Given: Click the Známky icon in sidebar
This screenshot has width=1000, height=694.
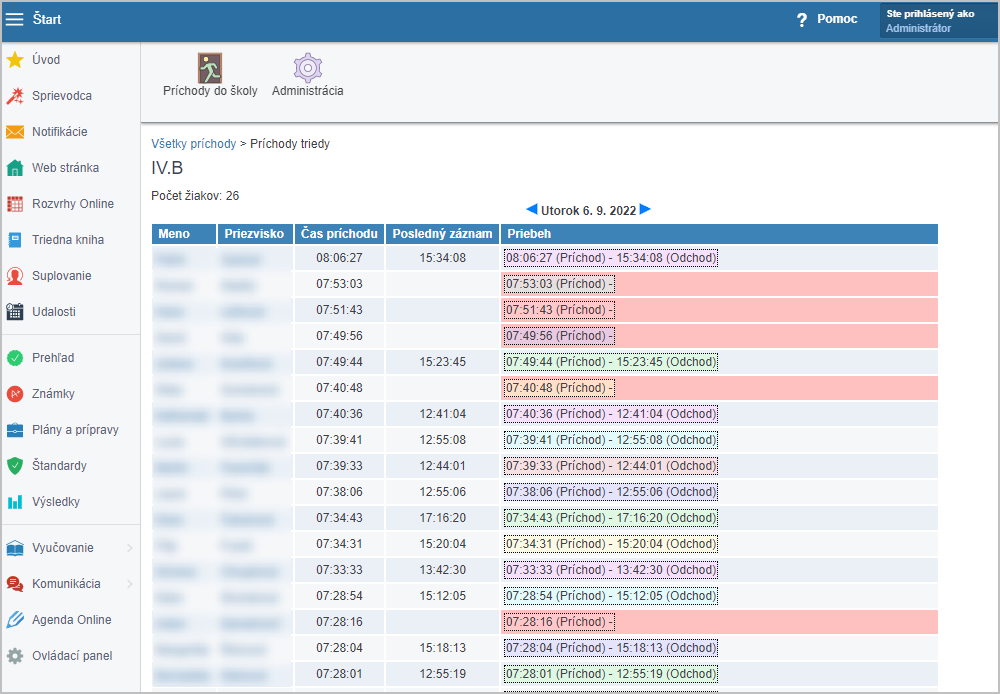Looking at the screenshot, I should coord(15,394).
